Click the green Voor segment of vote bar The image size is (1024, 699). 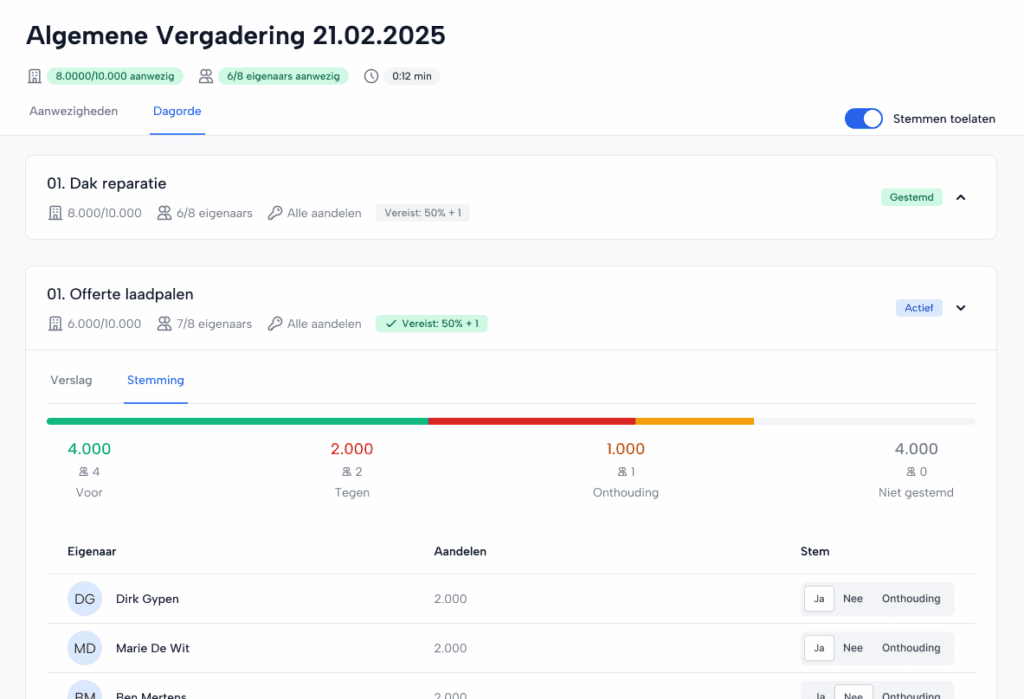pos(237,421)
